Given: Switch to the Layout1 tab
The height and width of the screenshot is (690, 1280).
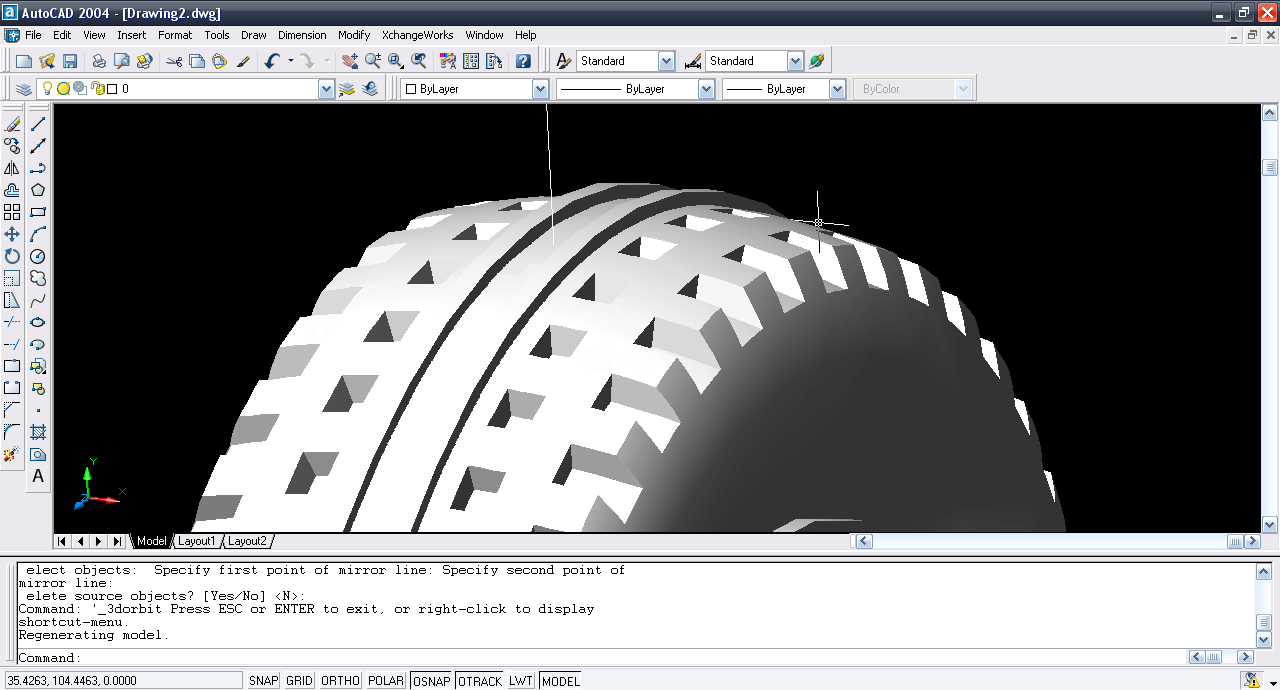Looking at the screenshot, I should pos(197,541).
